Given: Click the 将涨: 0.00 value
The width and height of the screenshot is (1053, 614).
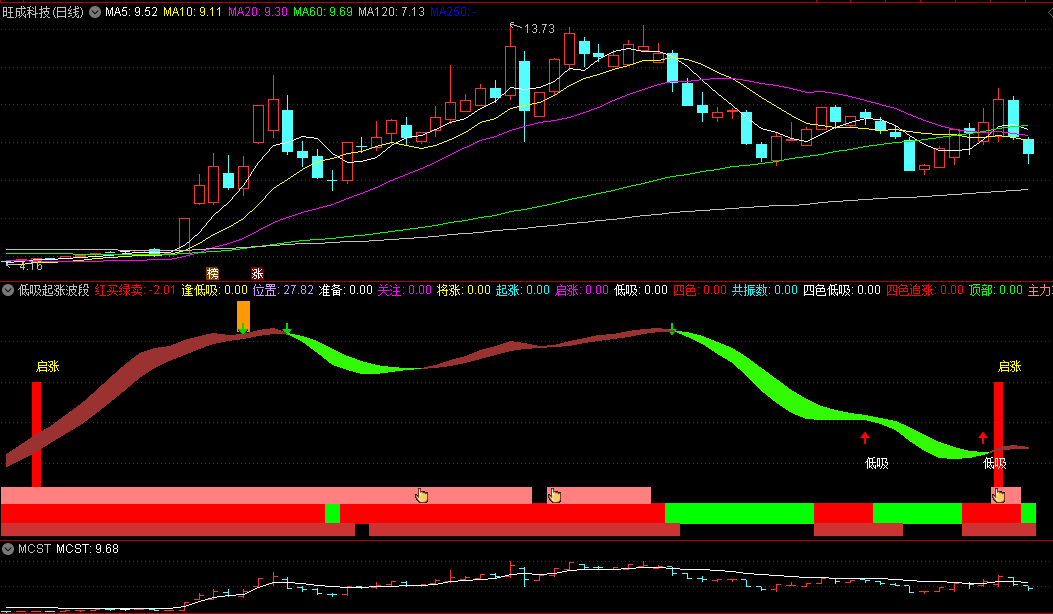Looking at the screenshot, I should click(464, 290).
